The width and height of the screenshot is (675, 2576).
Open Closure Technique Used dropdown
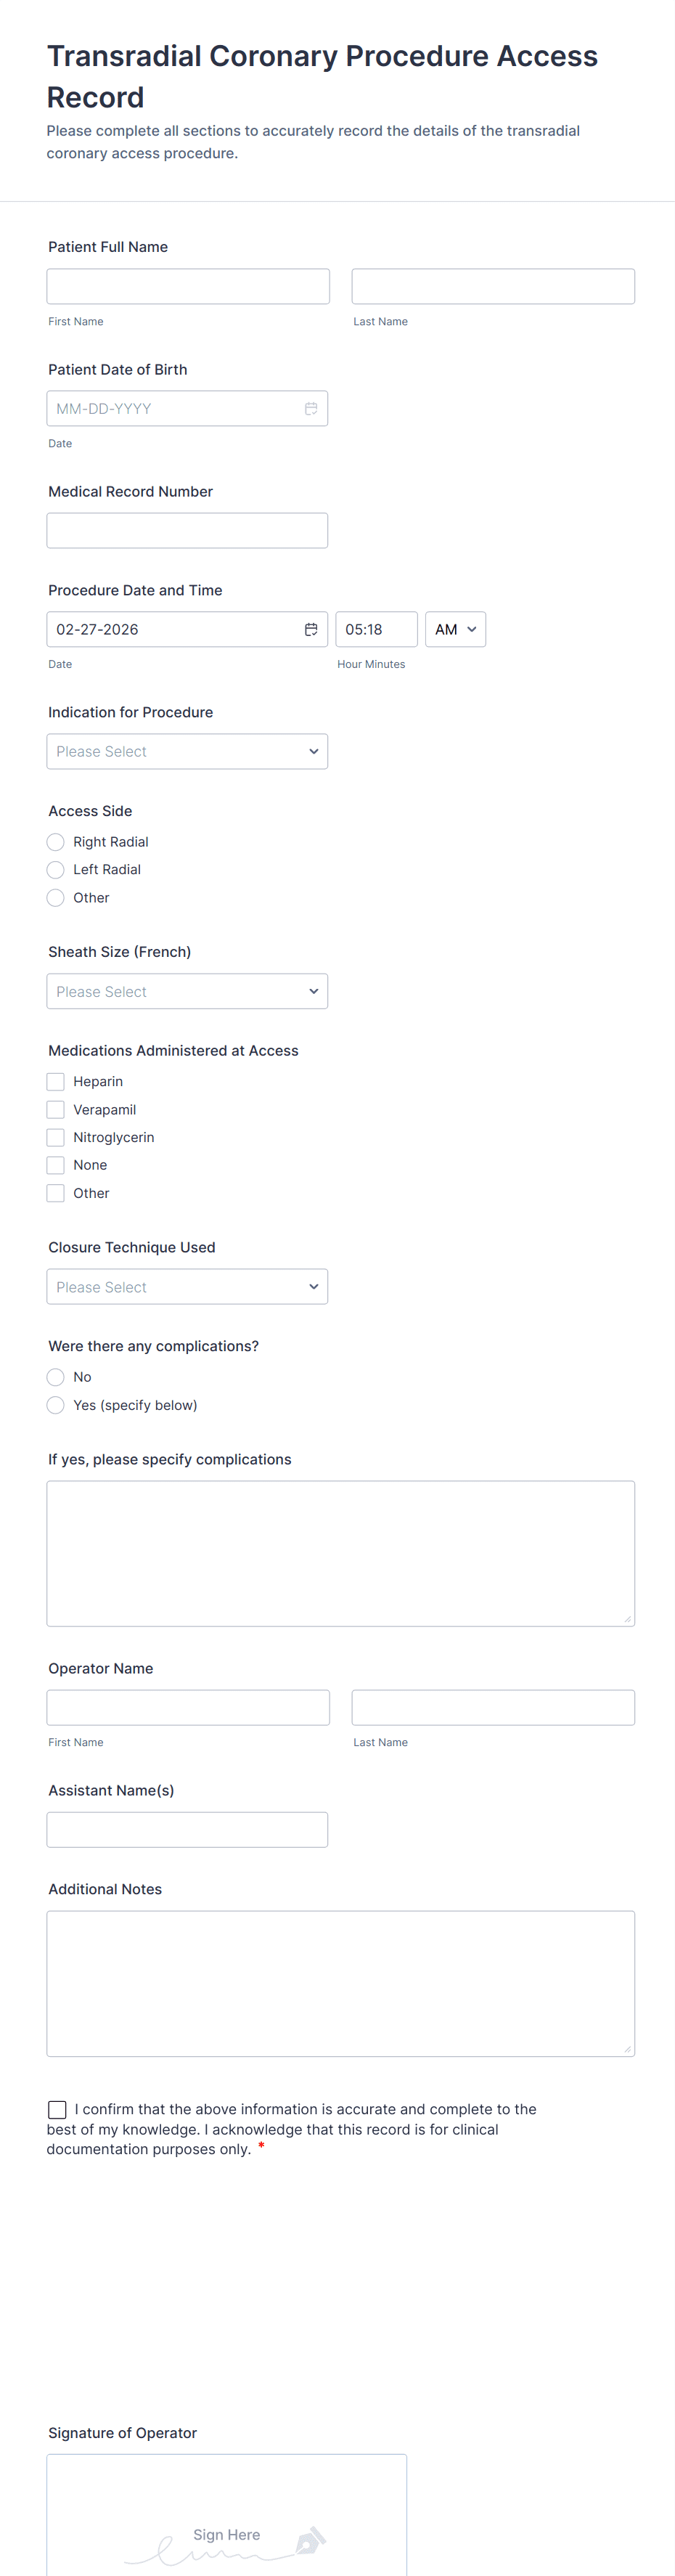point(187,1287)
